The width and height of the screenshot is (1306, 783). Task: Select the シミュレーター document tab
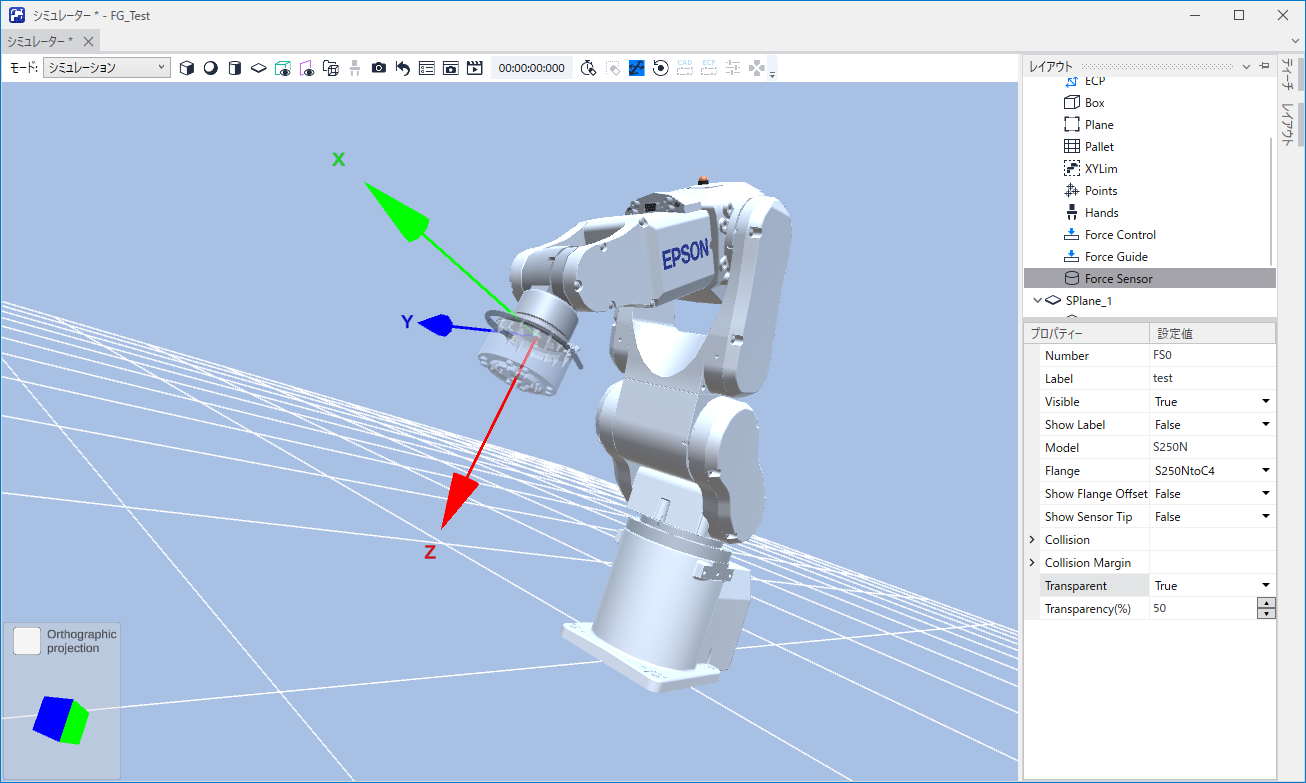pyautogui.click(x=40, y=41)
